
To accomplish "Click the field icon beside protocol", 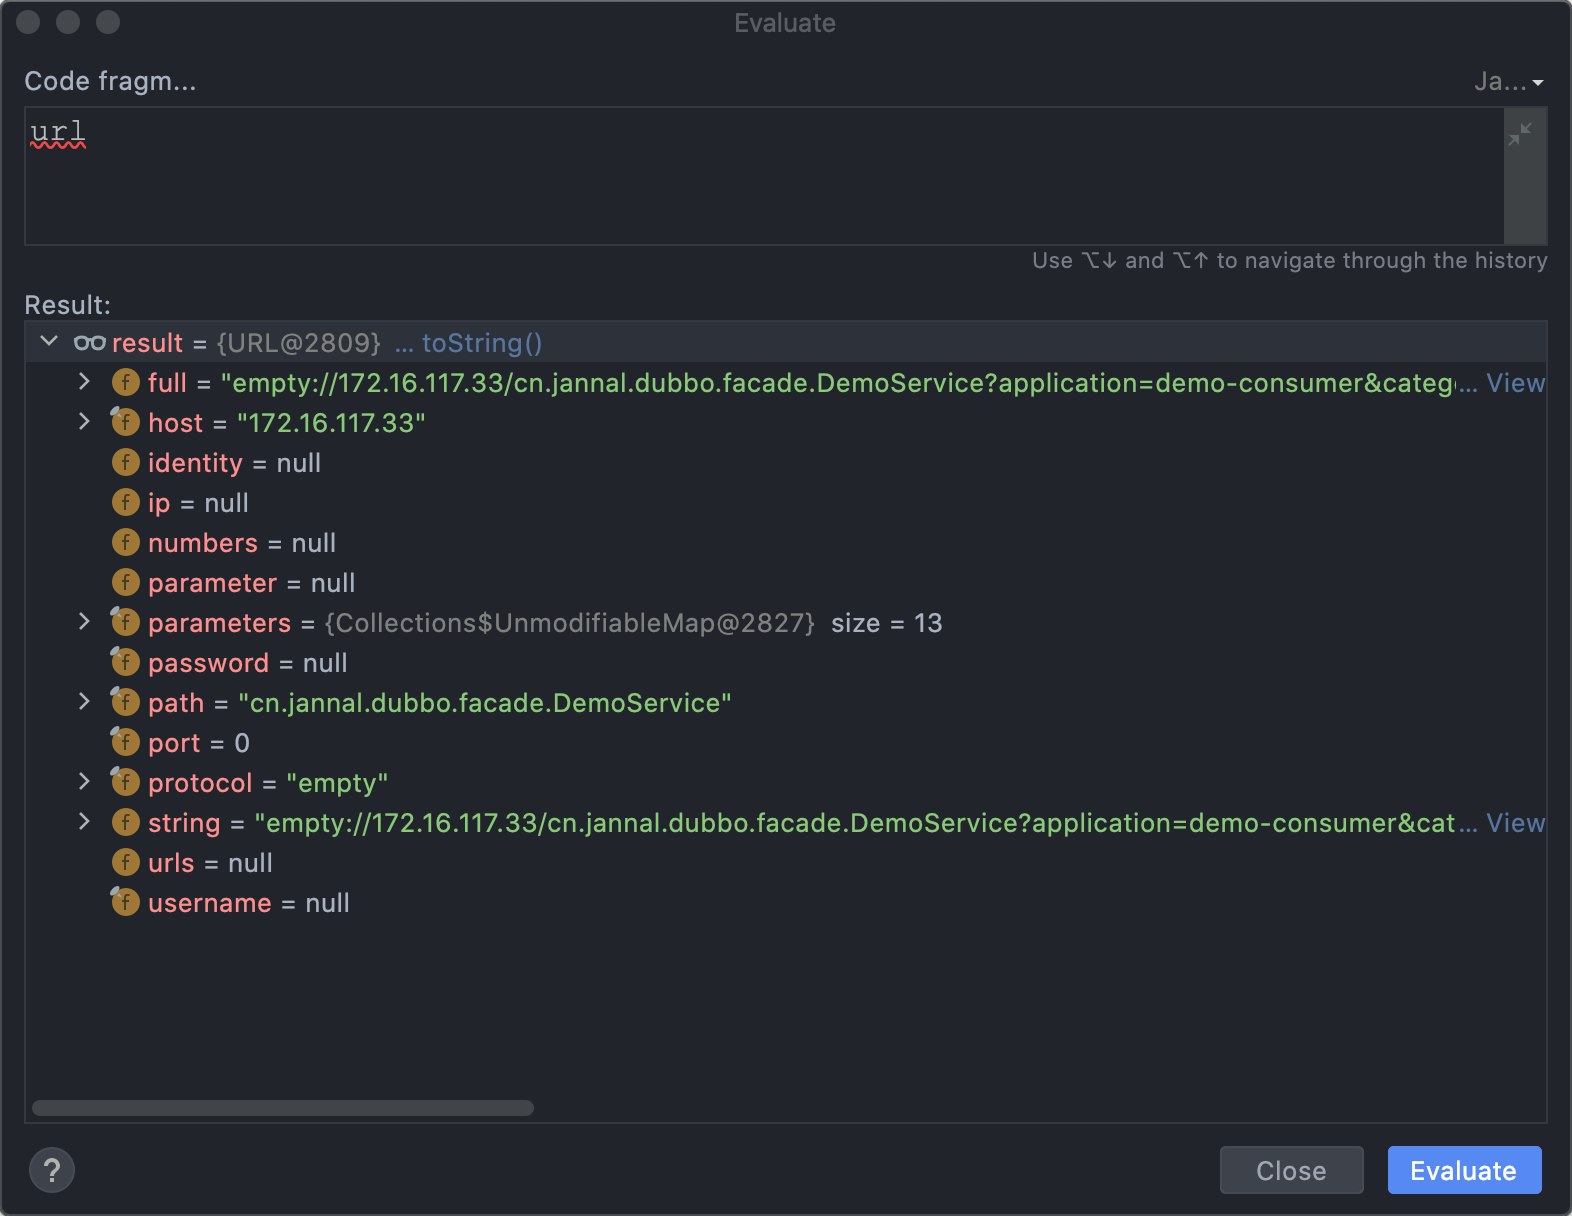I will 125,782.
